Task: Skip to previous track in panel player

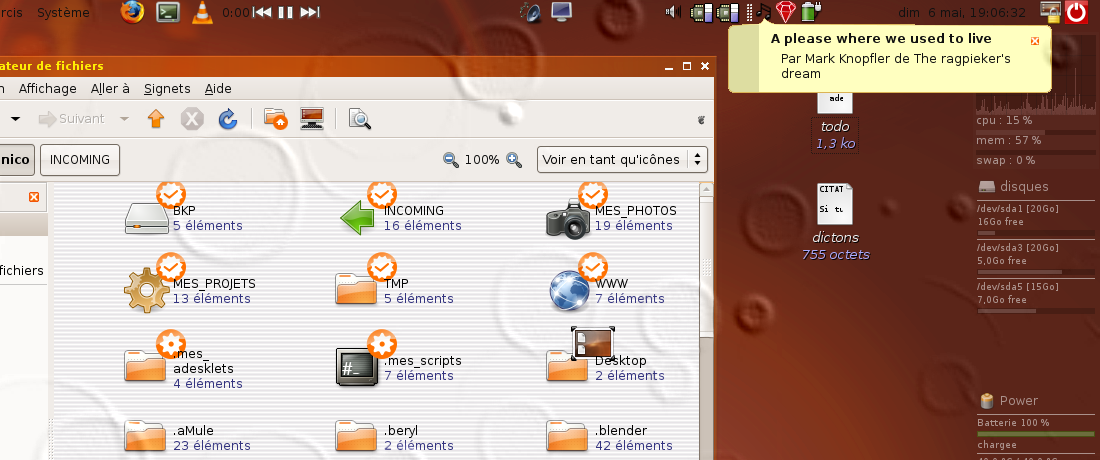Action: tap(262, 13)
